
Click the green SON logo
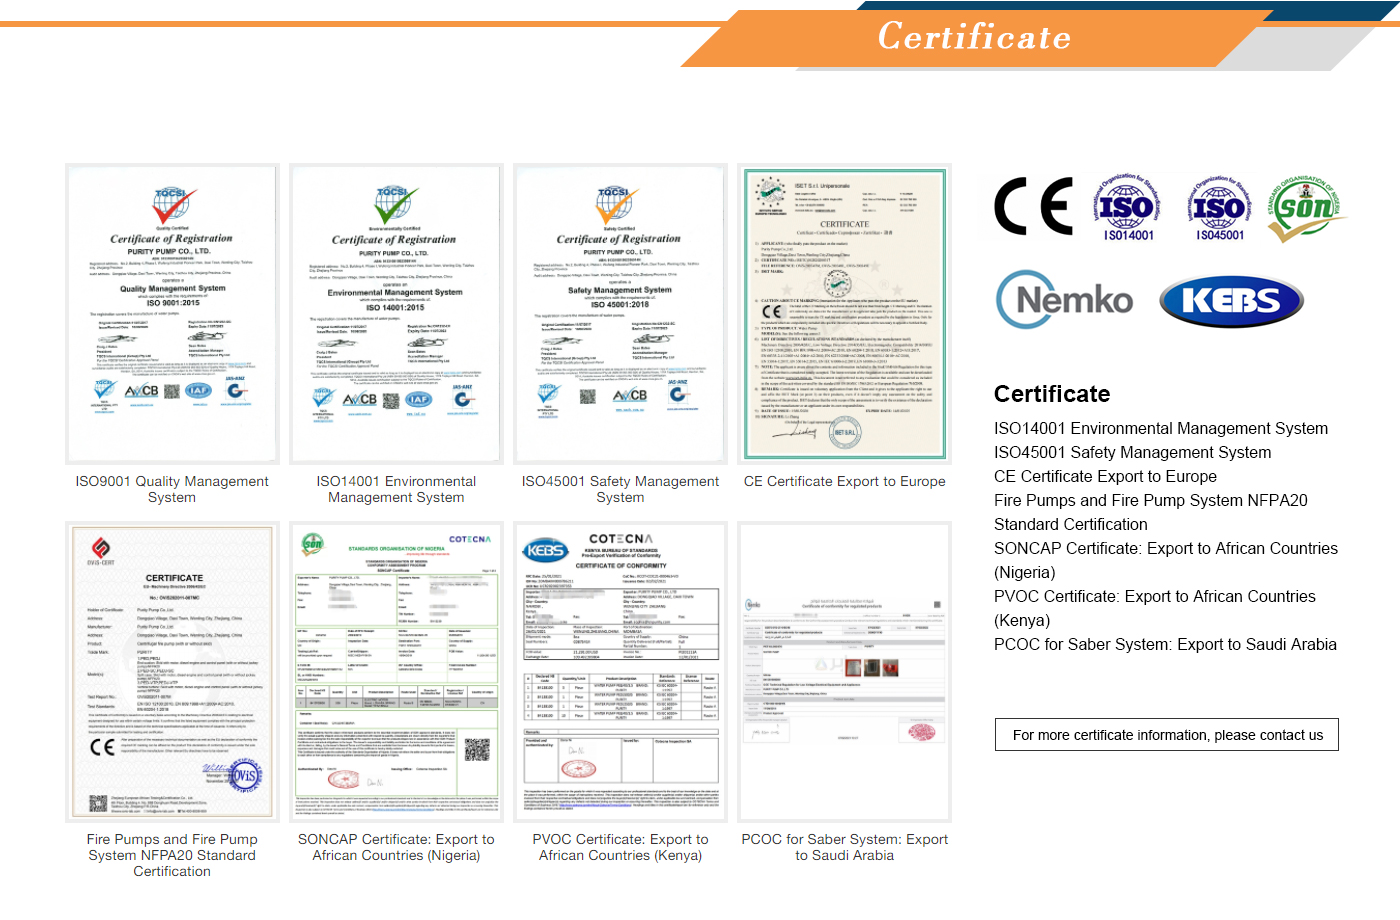1305,208
